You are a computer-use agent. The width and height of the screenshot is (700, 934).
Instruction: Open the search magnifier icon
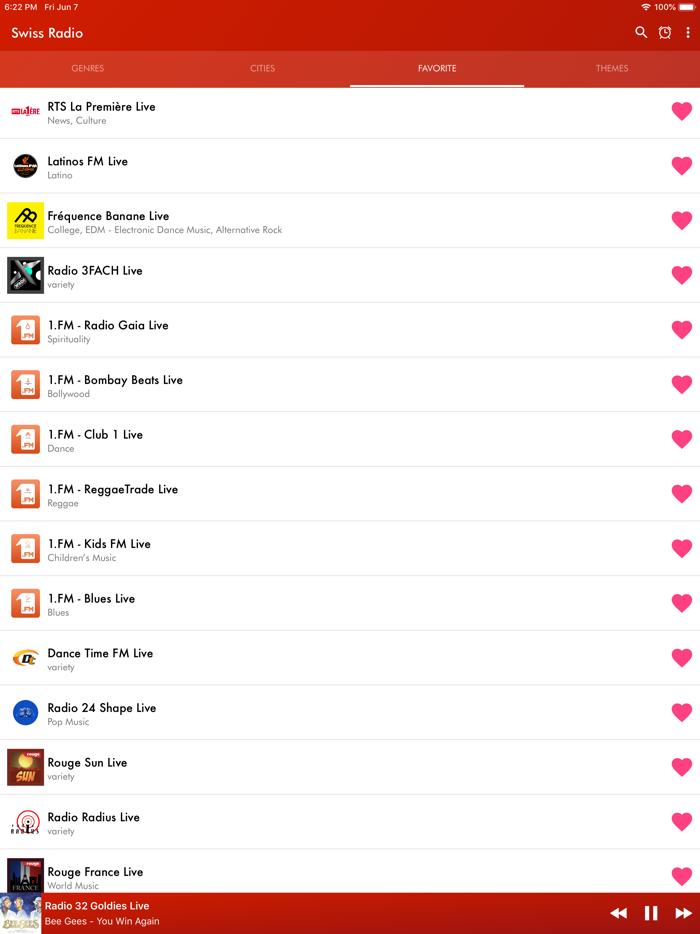click(x=640, y=32)
